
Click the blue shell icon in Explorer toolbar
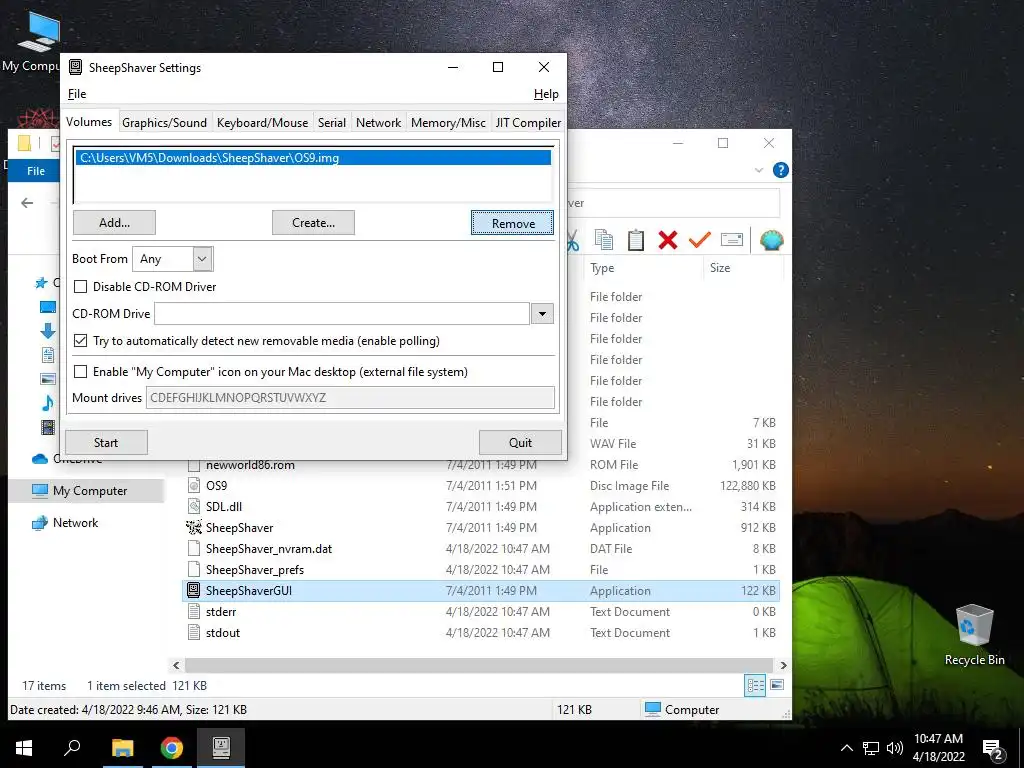771,240
